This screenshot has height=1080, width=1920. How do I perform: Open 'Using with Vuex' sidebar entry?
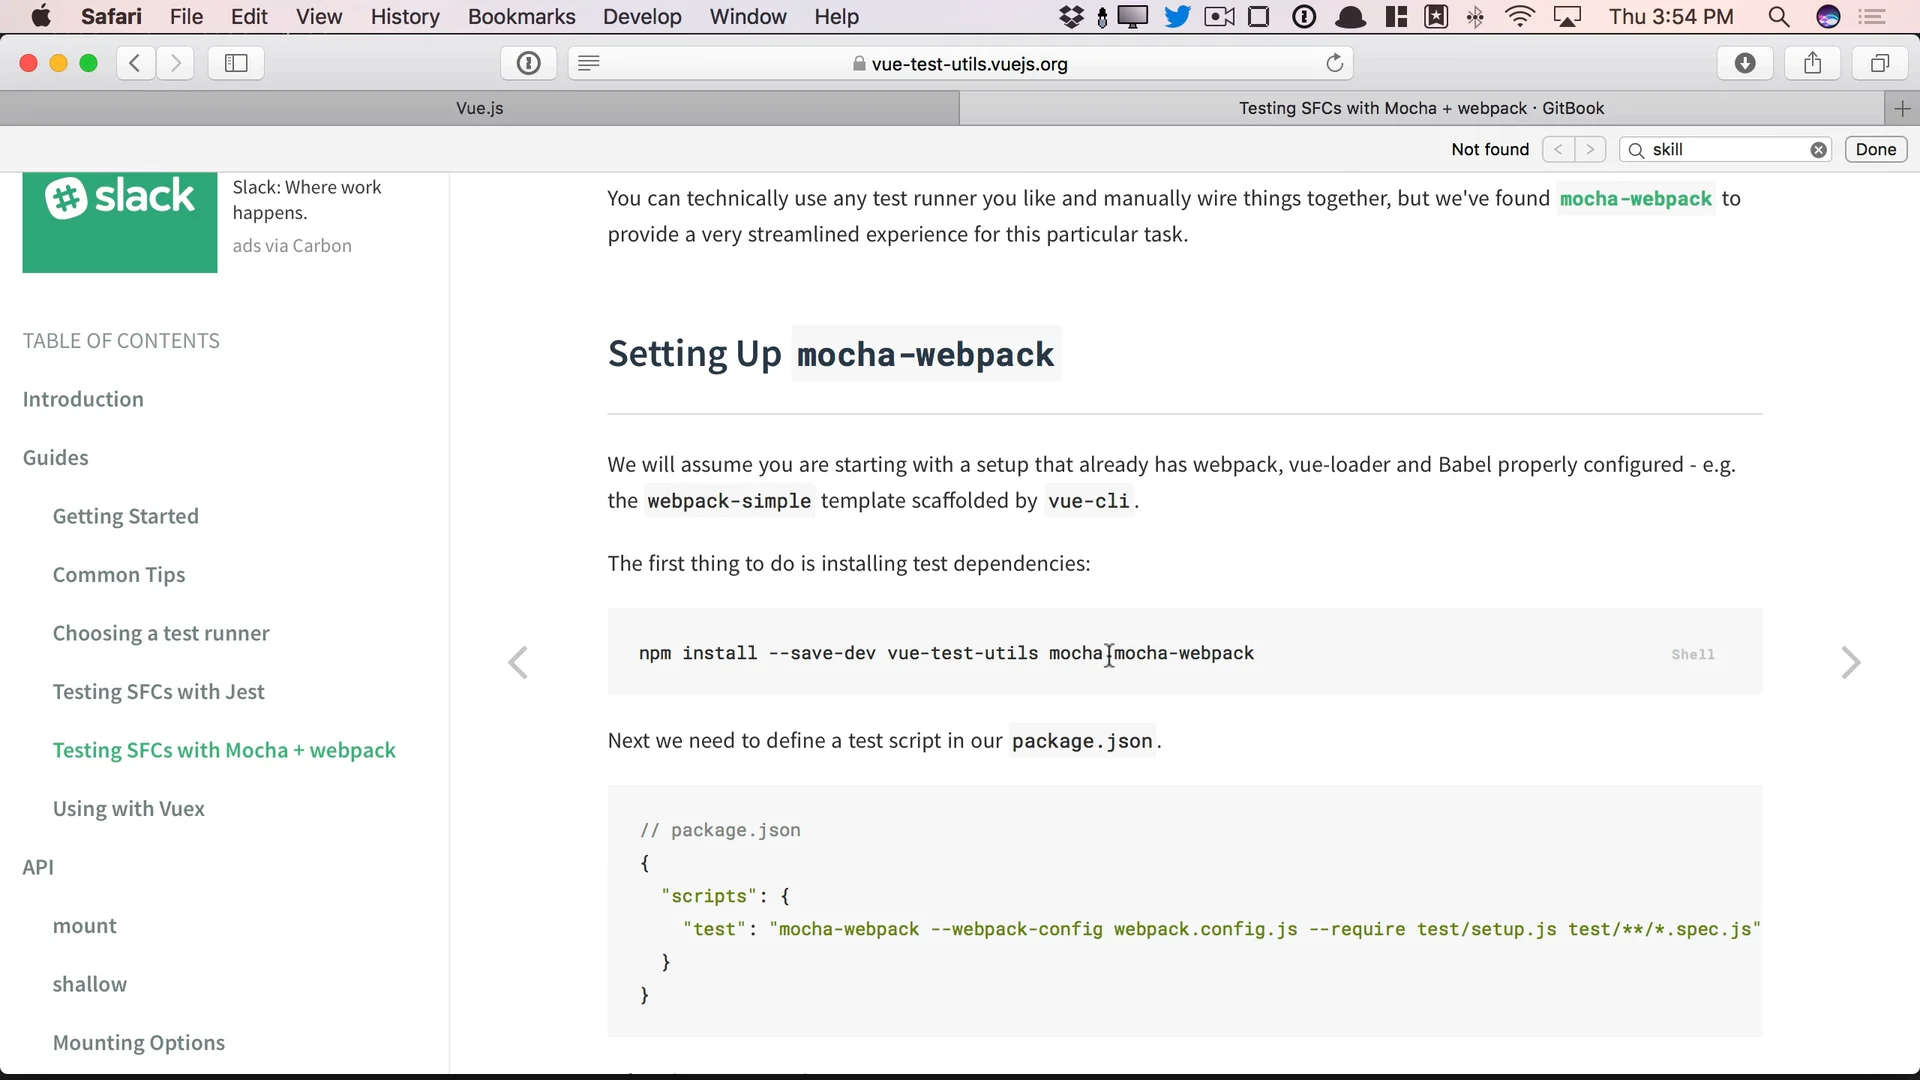128,809
